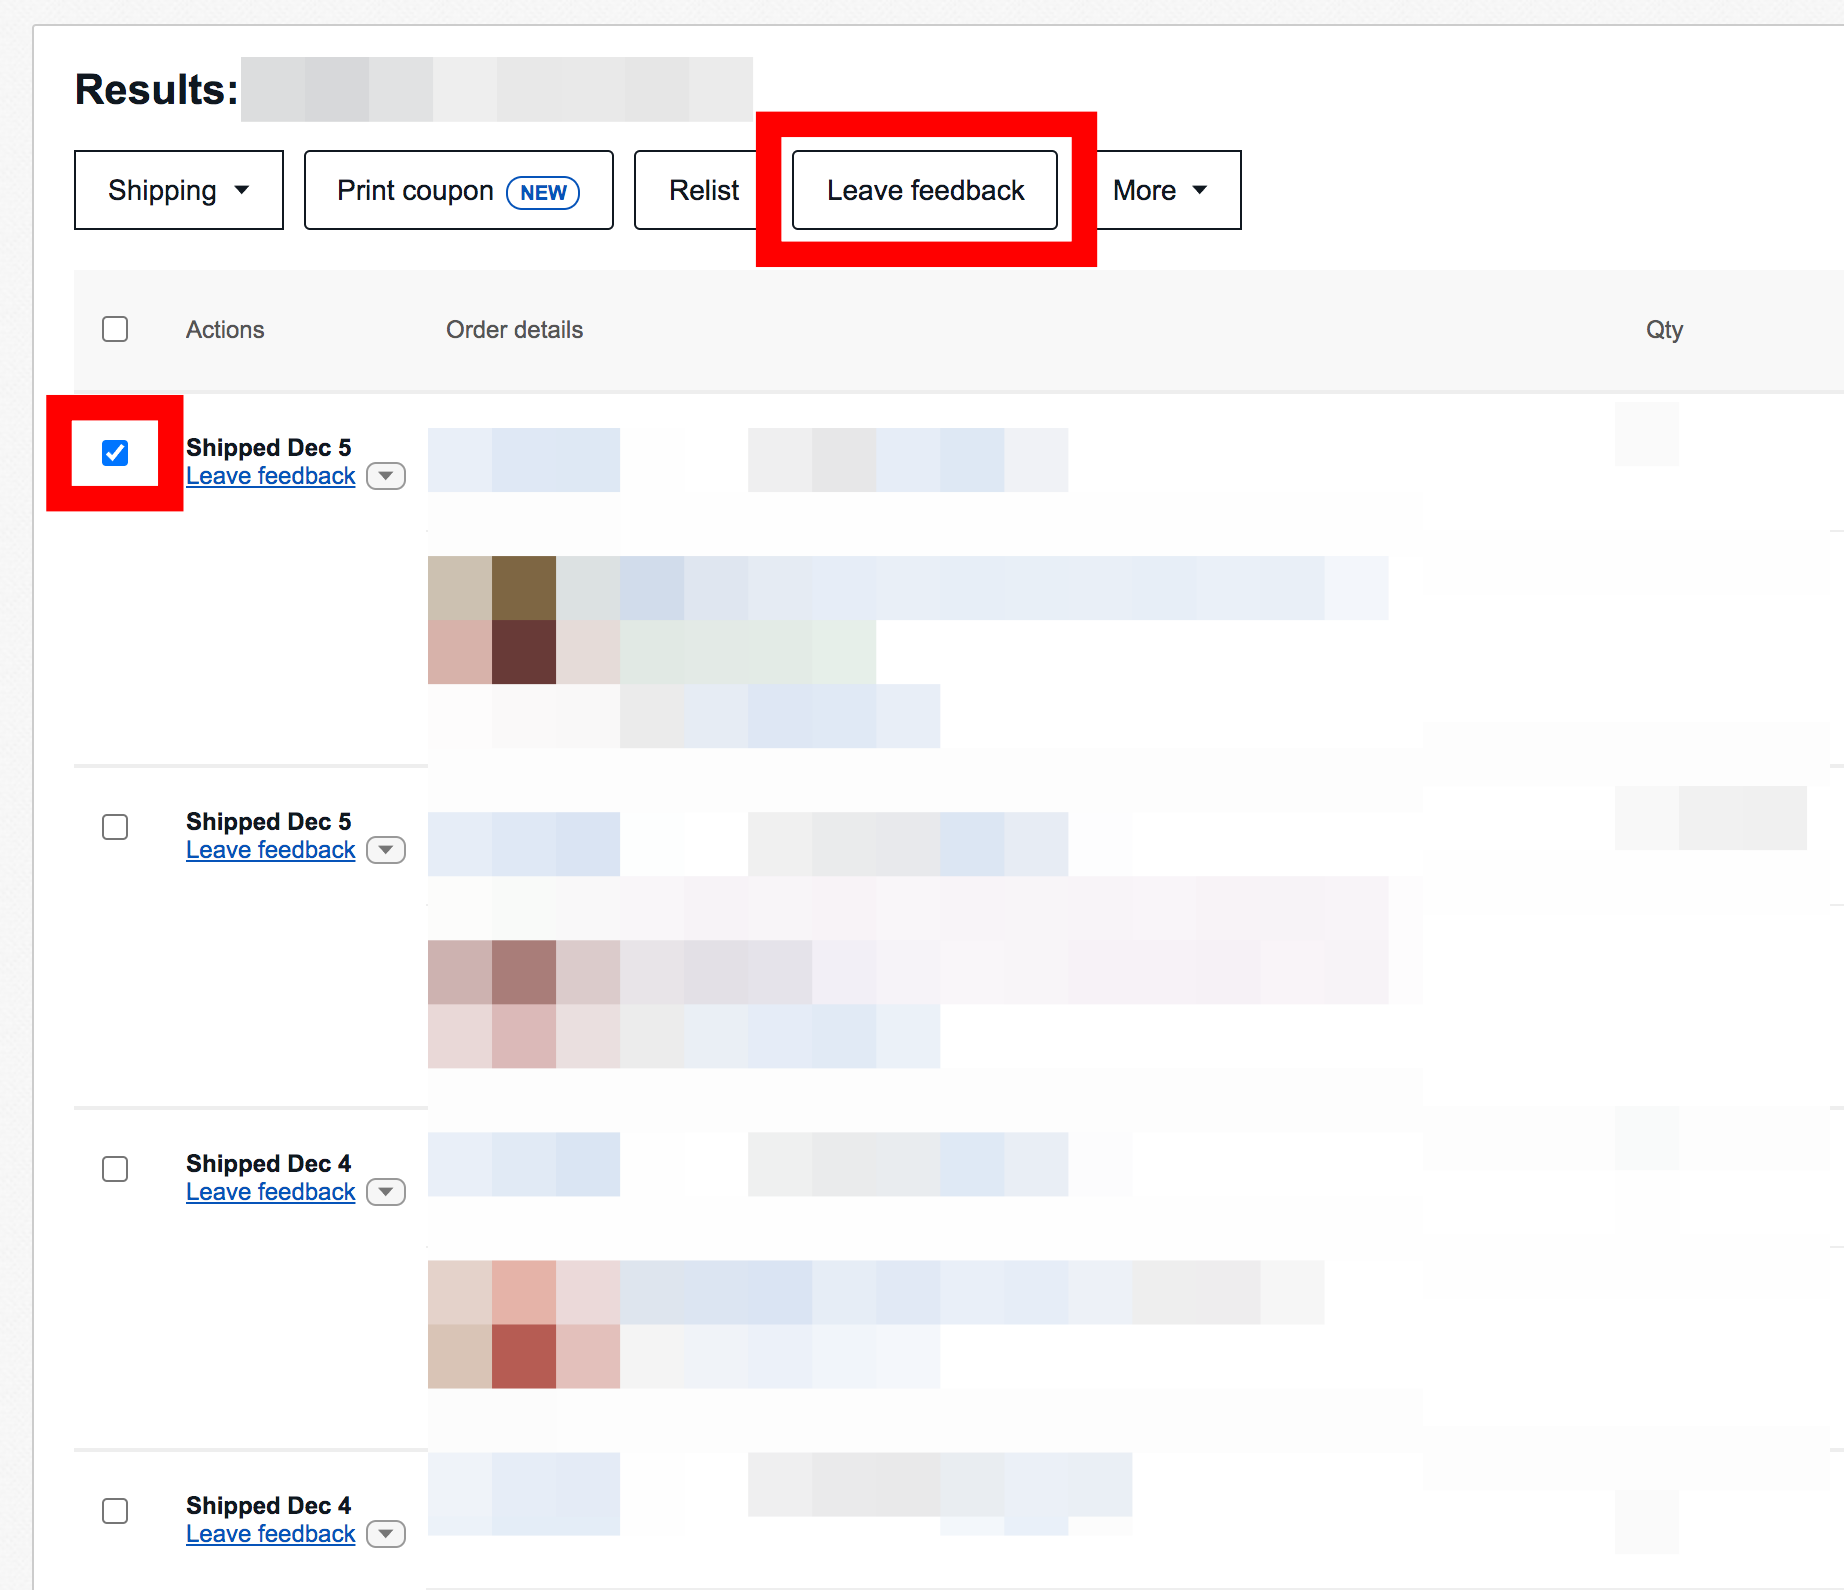
Task: Click the Qty column header
Action: 1664,330
